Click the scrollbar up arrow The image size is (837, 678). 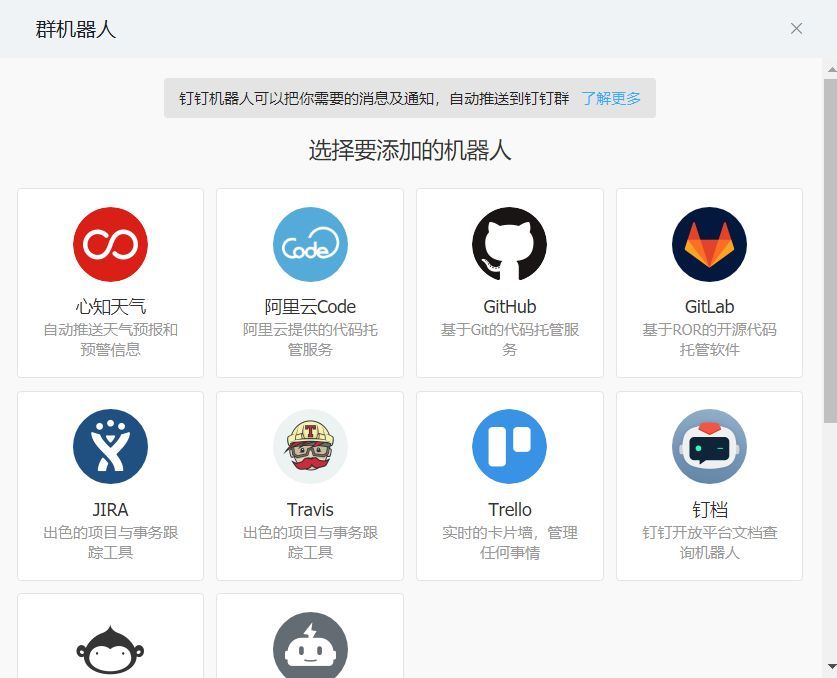(831, 69)
